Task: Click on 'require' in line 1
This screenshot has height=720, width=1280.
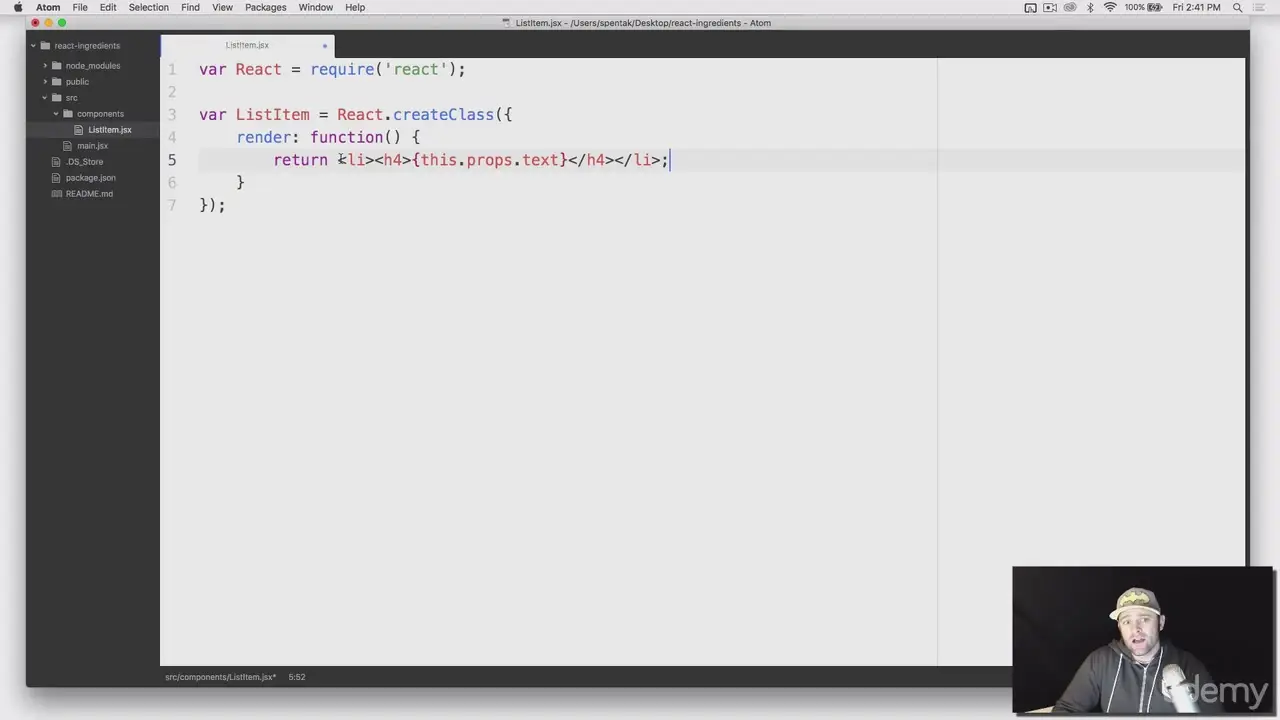Action: click(342, 70)
